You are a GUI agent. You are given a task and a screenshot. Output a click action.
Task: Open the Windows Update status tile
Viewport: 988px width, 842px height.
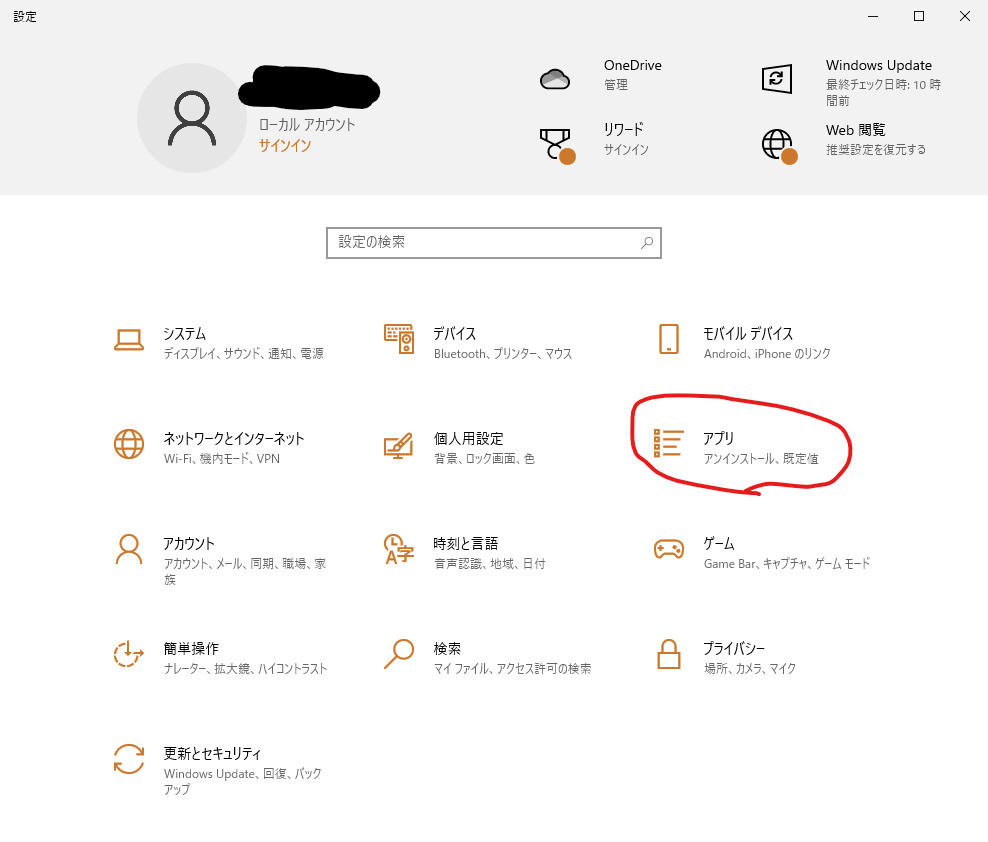tap(850, 80)
